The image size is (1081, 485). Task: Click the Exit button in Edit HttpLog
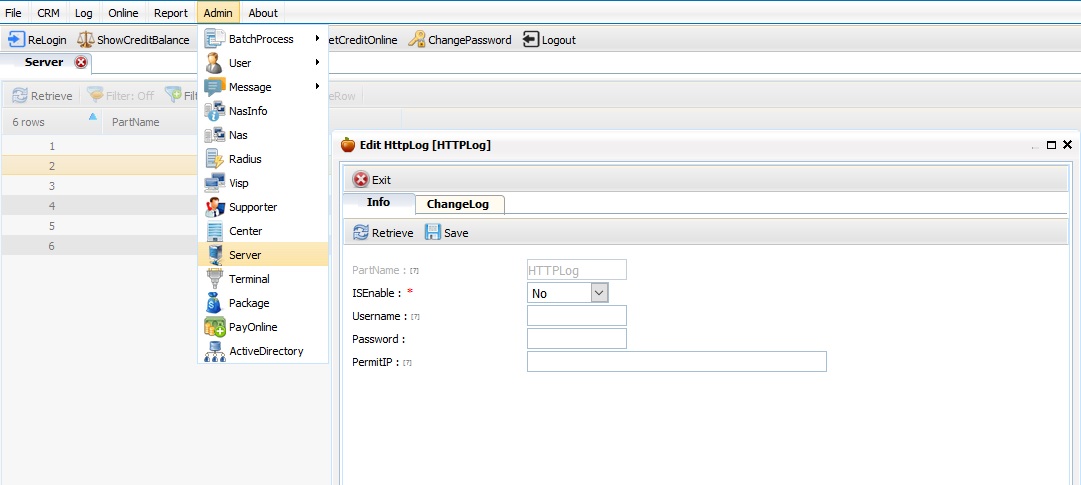pyautogui.click(x=372, y=180)
